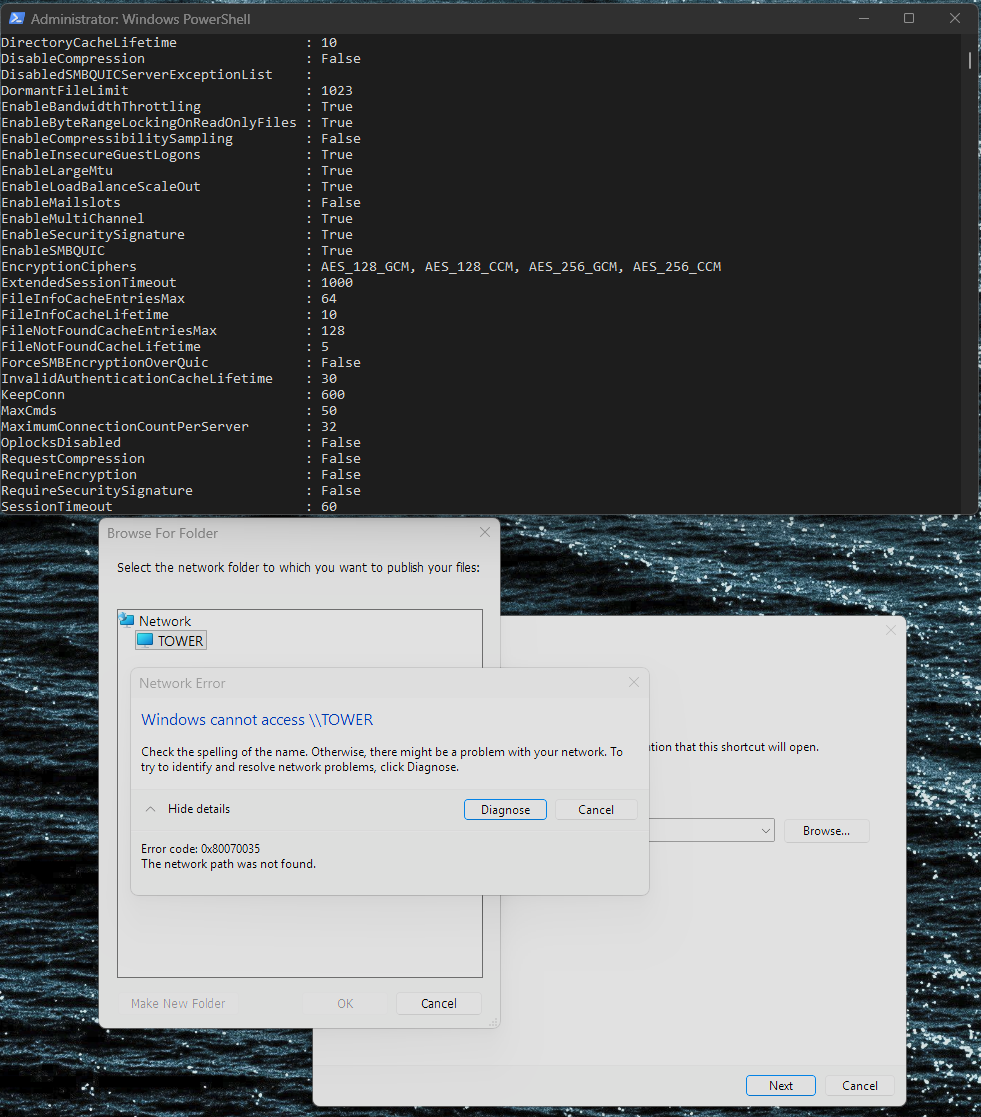Click Next in the shortcut wizard
The height and width of the screenshot is (1117, 981).
[x=781, y=1086]
